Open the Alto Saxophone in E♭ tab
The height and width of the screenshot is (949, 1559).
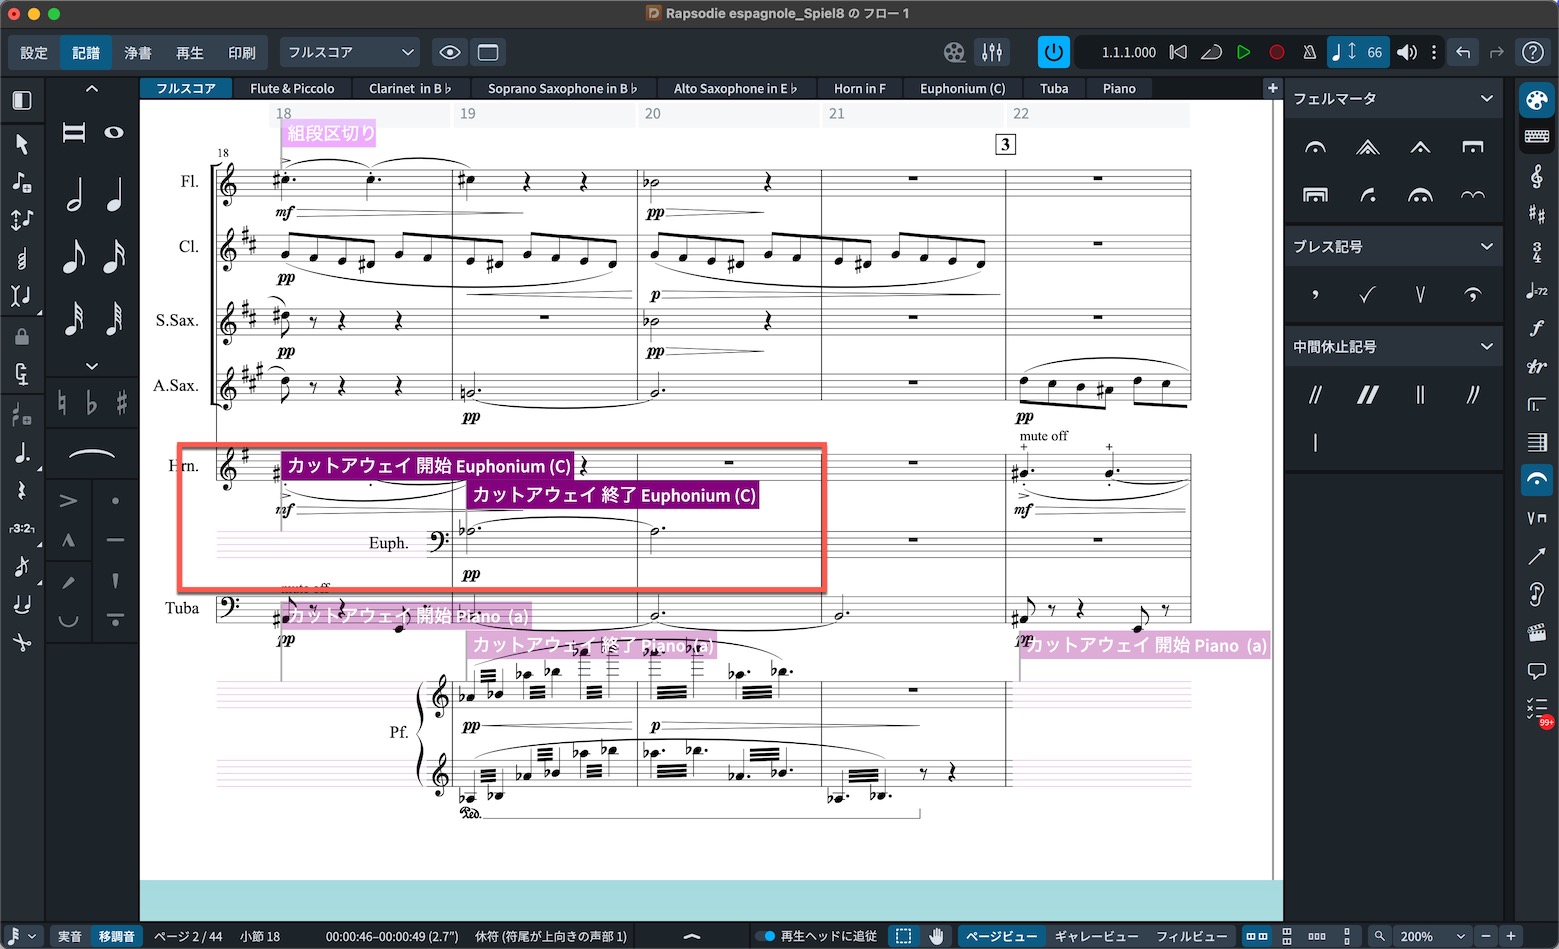tap(735, 88)
